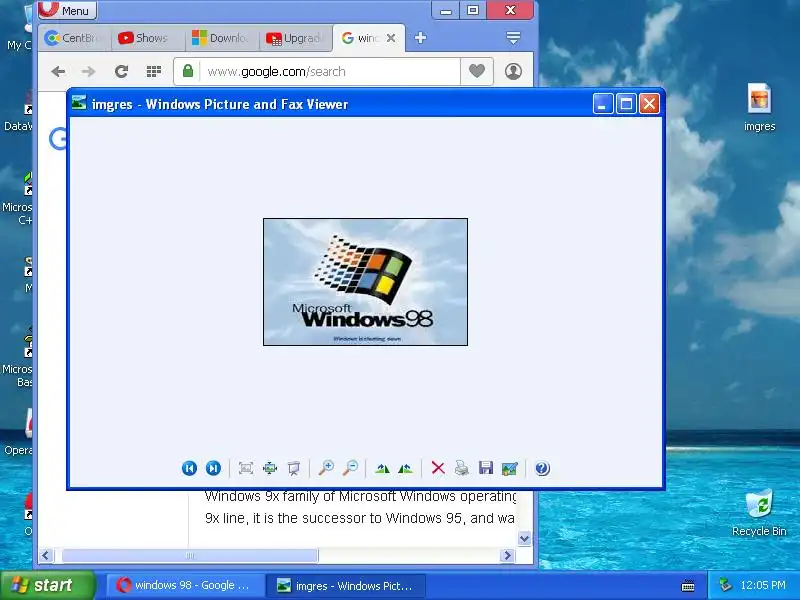Switch to imgres - Windows Picture taskbar button
800x600 pixels.
click(346, 585)
